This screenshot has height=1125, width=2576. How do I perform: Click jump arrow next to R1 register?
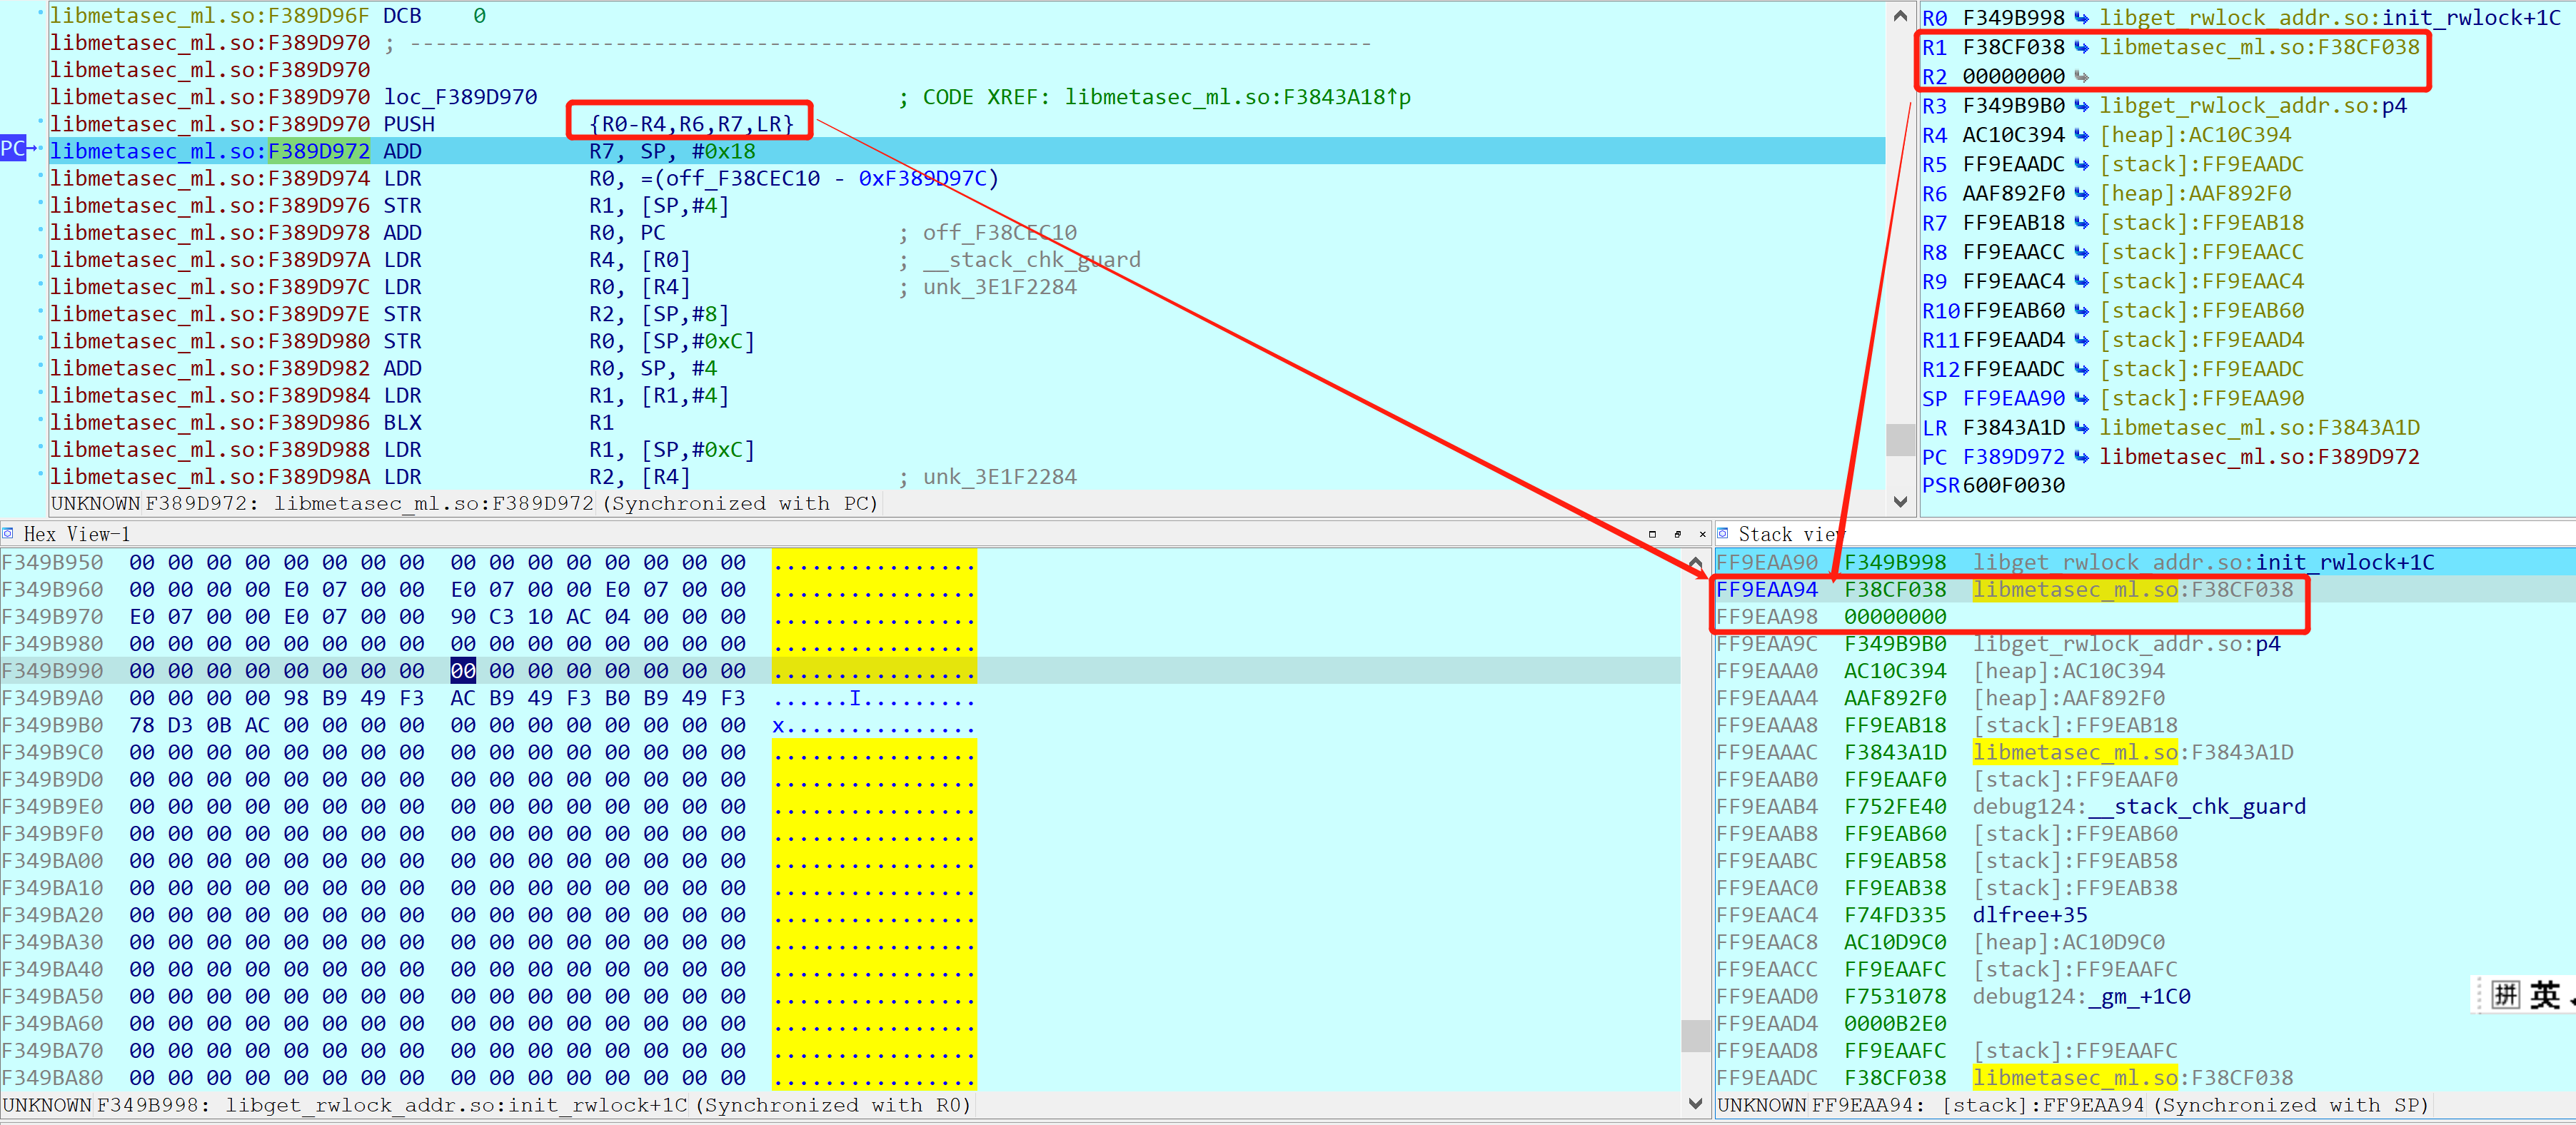coord(2081,47)
